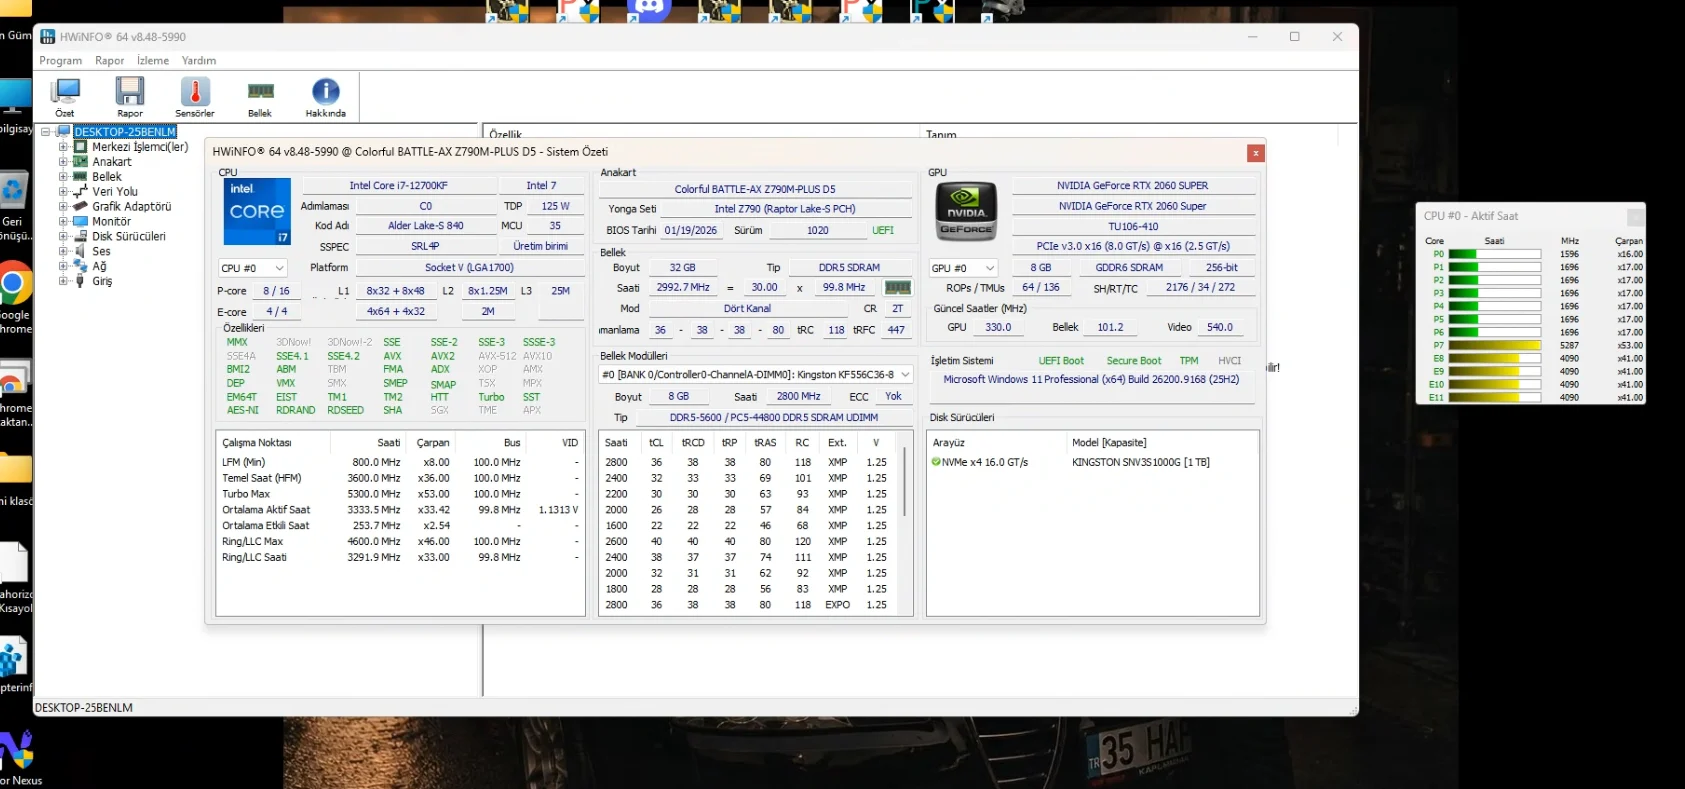Click the NVIDIA GeForce RTX 2060 SUPER field
The image size is (1685, 789).
(x=1133, y=186)
